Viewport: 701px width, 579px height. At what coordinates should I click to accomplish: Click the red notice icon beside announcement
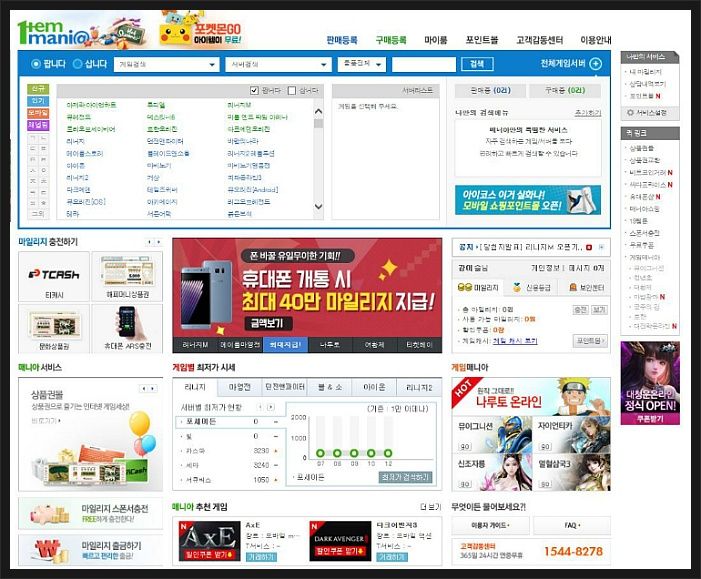(589, 247)
